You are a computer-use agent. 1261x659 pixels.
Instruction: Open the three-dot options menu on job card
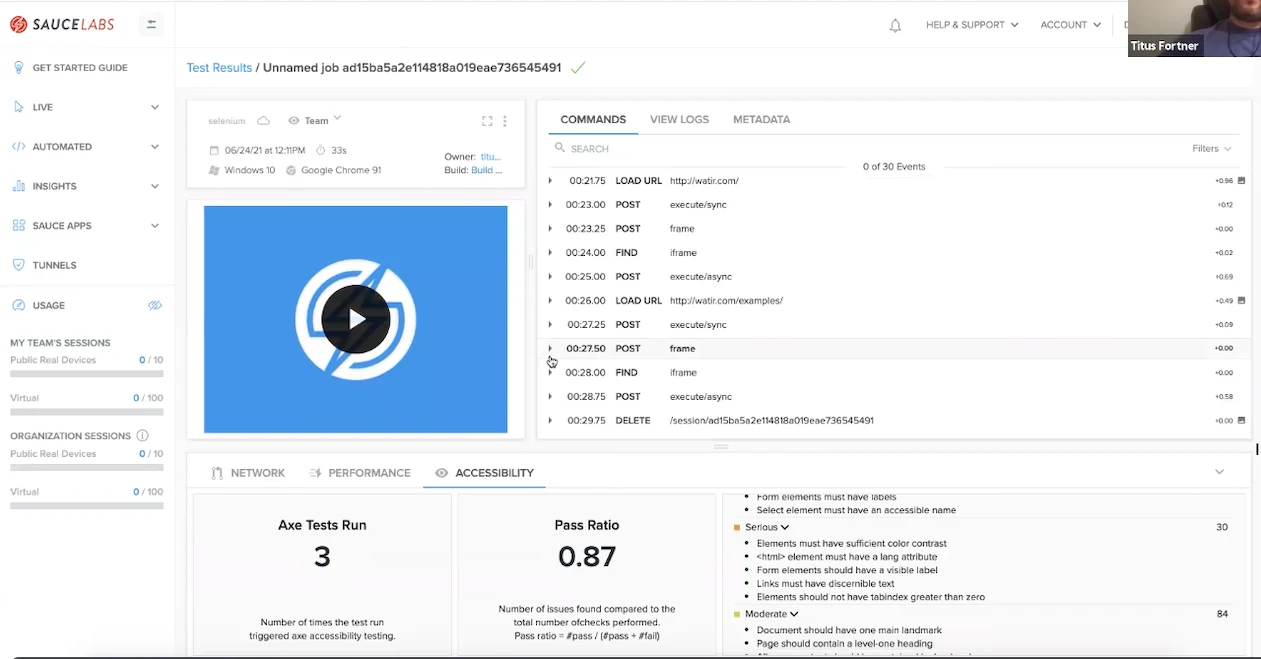[505, 120]
